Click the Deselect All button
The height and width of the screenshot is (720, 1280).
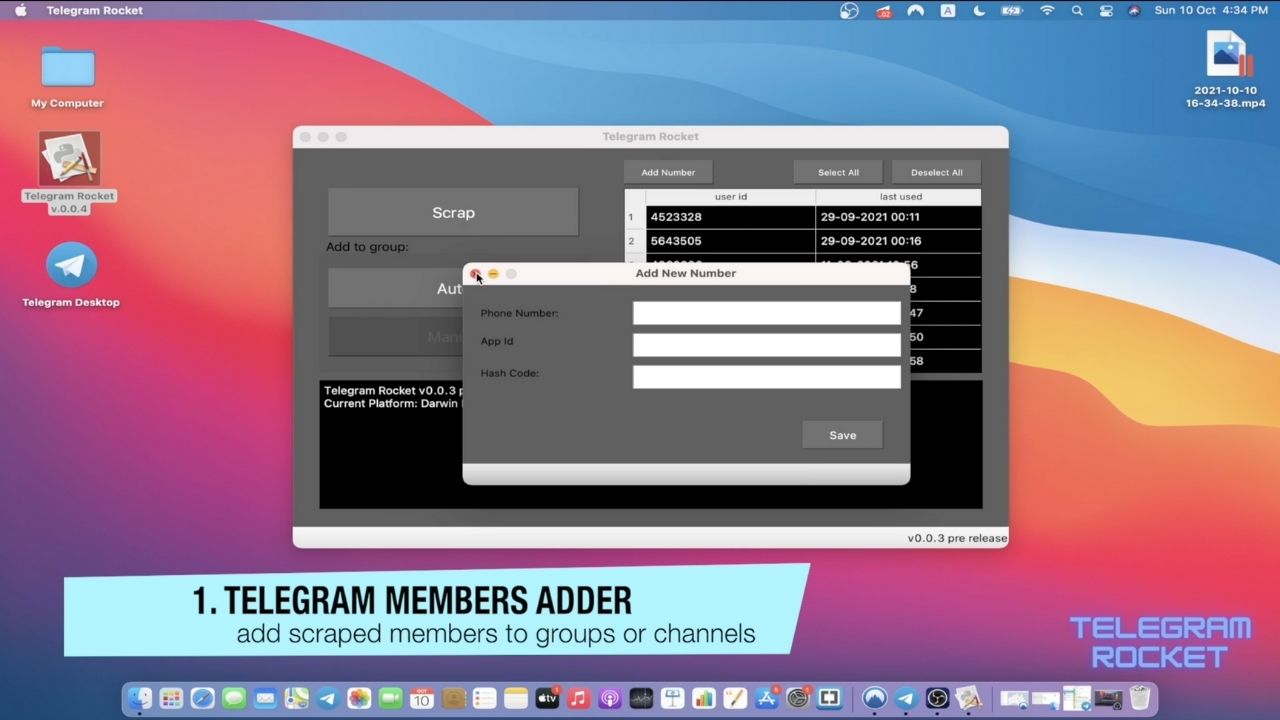(936, 172)
